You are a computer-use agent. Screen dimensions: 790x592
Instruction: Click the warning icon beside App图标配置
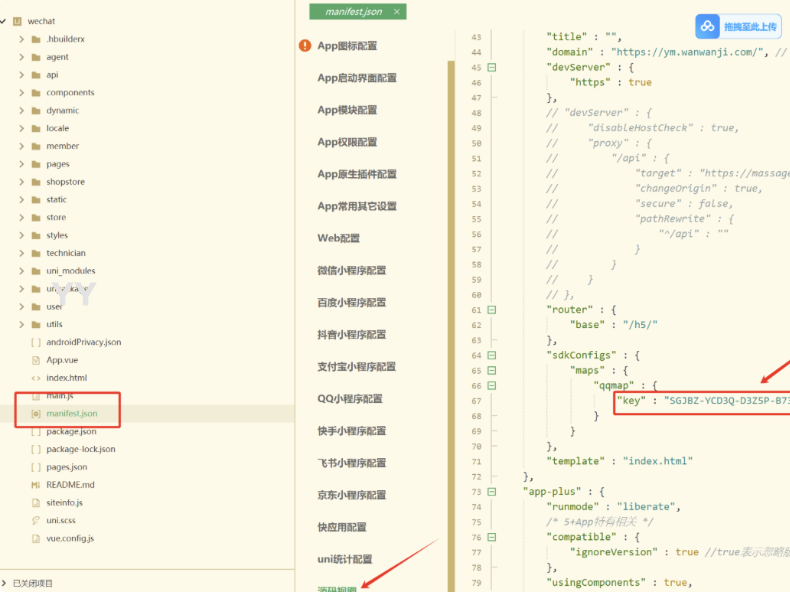click(x=304, y=46)
